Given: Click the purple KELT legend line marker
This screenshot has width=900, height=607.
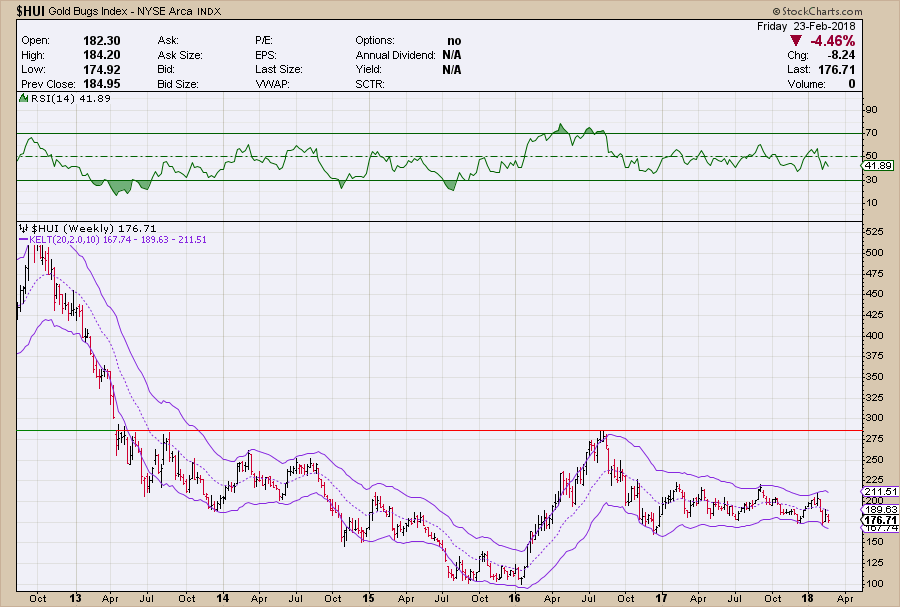Looking at the screenshot, I should coord(23,240).
